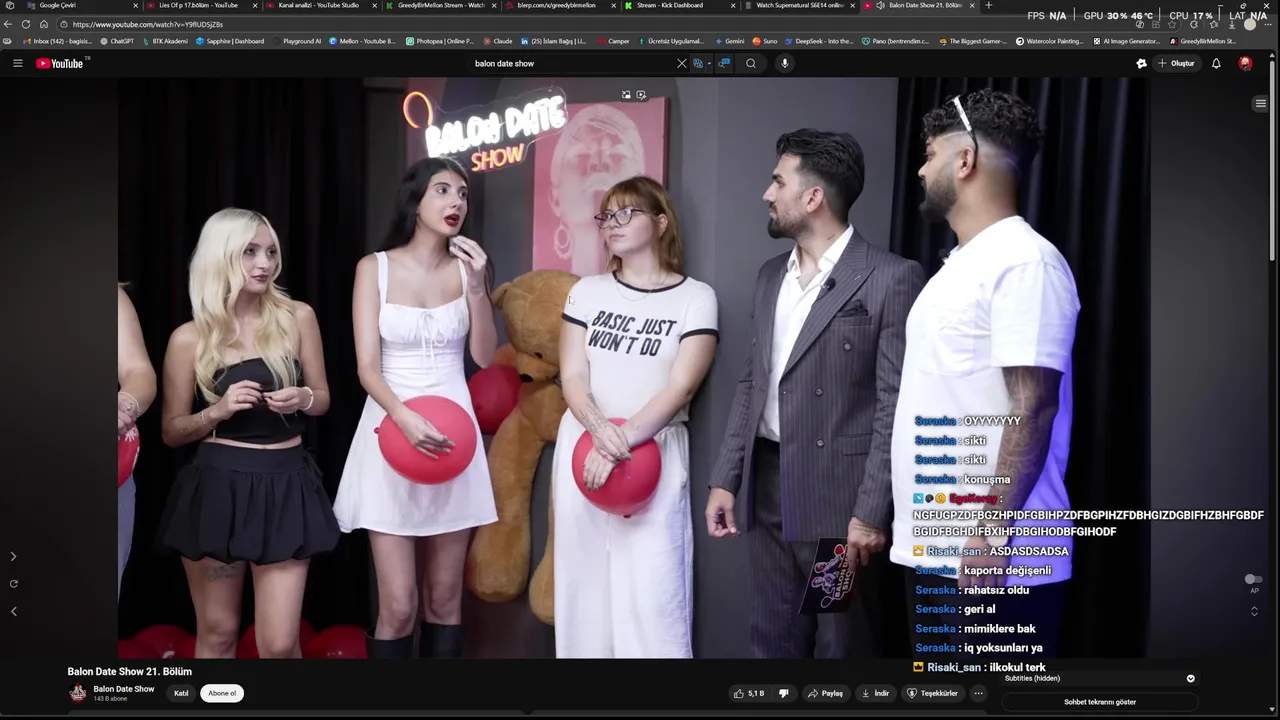Click the Oluştur create button

click(1176, 63)
